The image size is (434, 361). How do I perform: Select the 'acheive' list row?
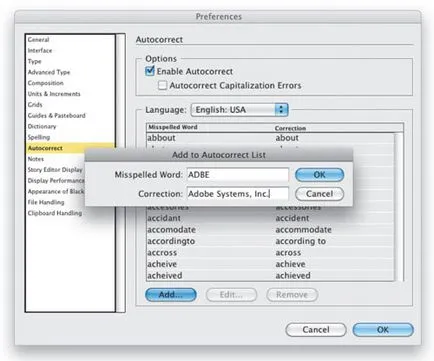click(270, 264)
